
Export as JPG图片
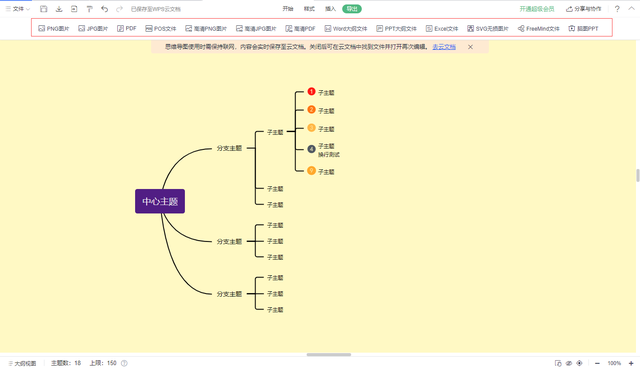click(93, 29)
